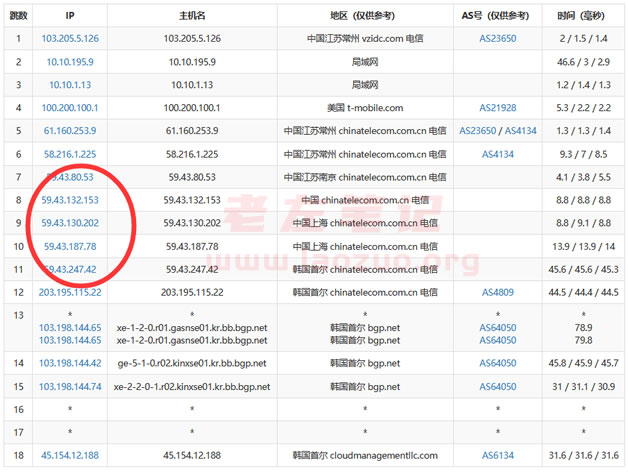The image size is (628, 472).
Task: Open the AS6134 link
Action: 498,456
